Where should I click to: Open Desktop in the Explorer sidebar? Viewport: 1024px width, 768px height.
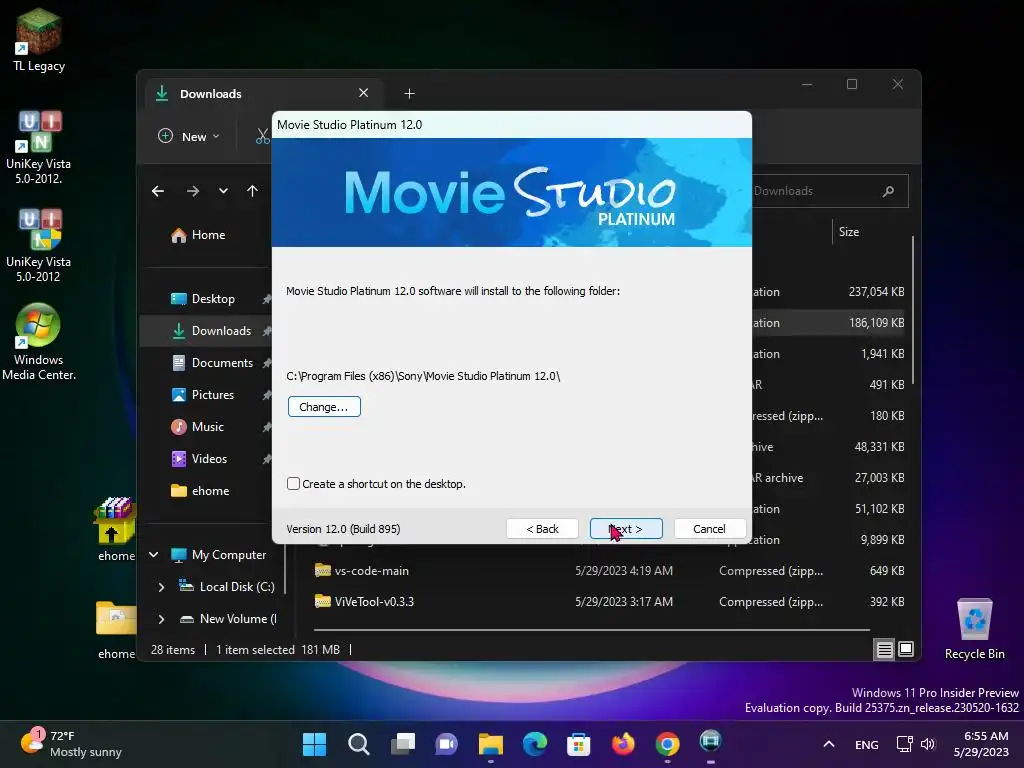(202, 299)
